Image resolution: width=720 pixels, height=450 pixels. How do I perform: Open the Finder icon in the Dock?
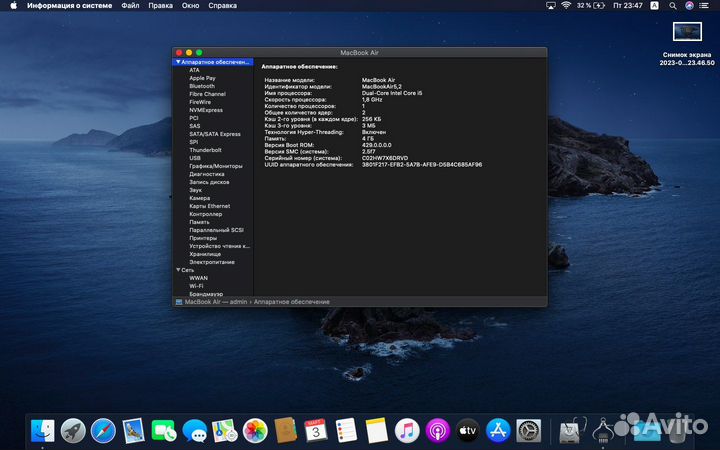[x=42, y=431]
